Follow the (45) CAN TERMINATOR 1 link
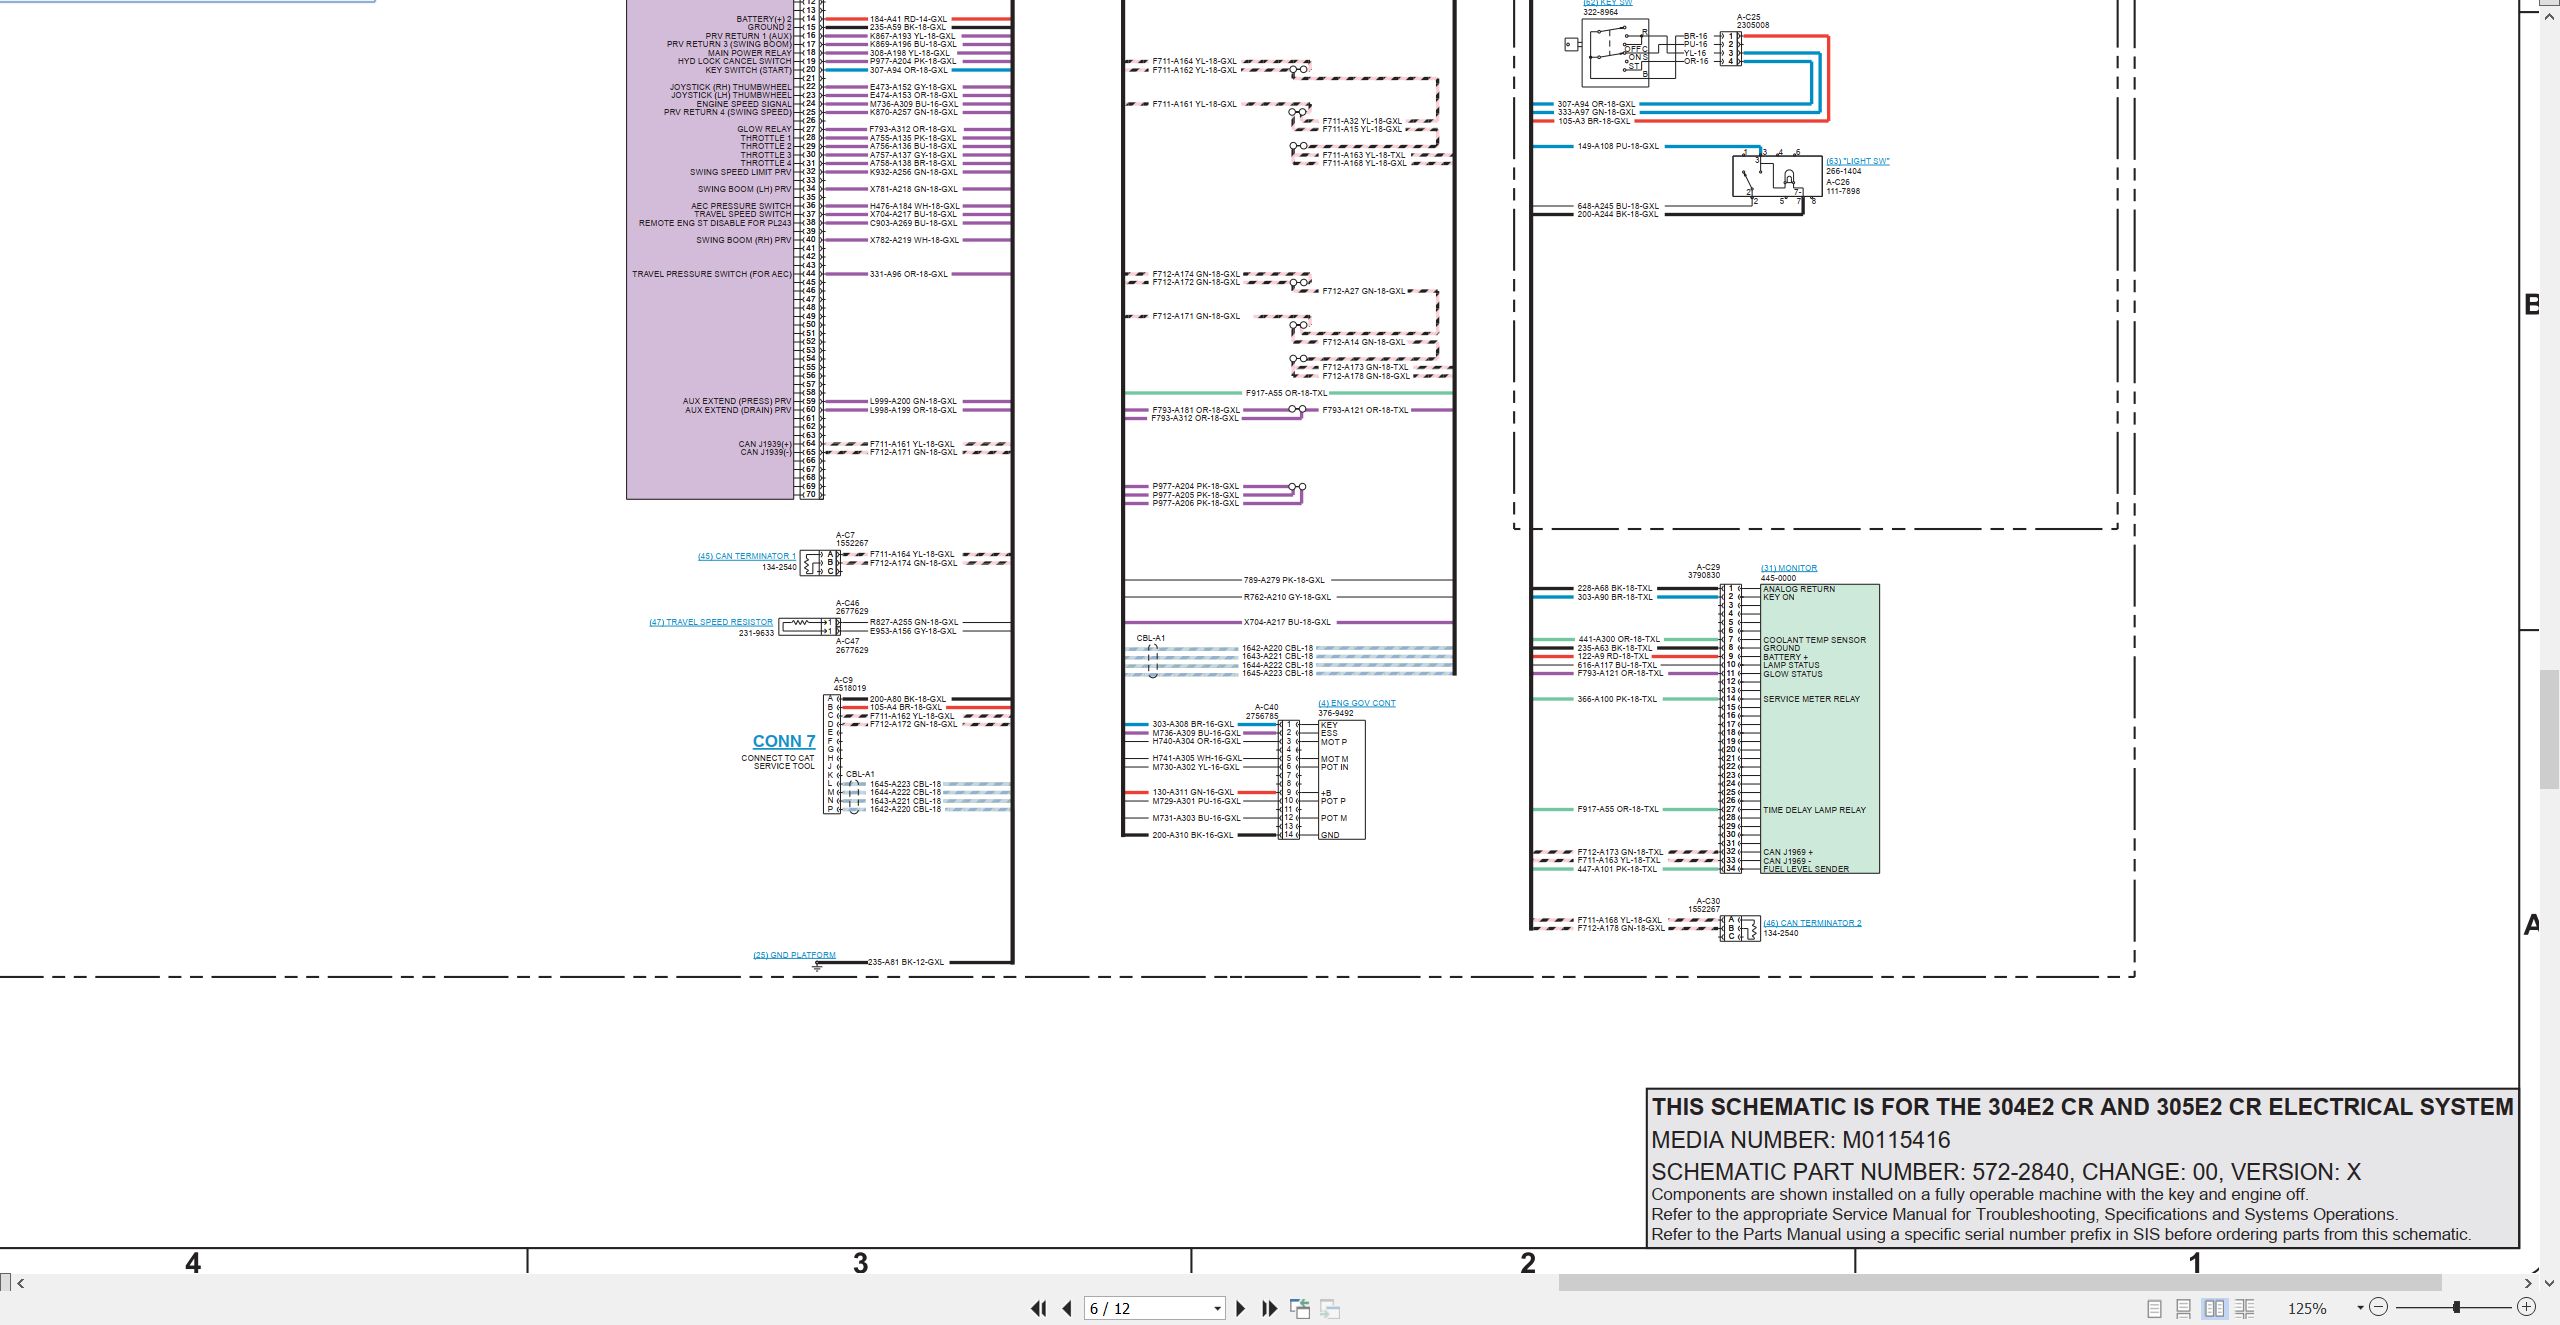This screenshot has width=2560, height=1325. click(747, 556)
